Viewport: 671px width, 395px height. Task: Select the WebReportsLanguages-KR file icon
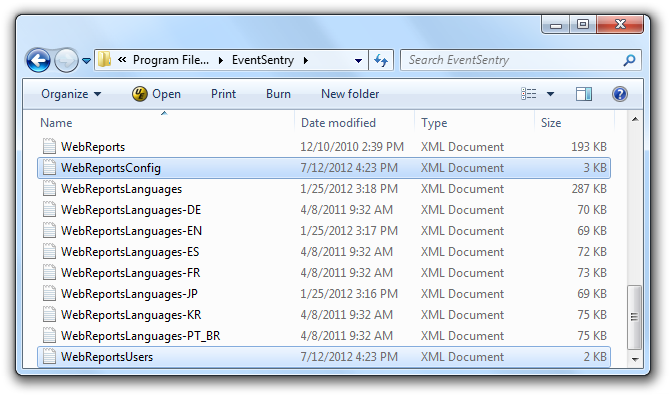pyautogui.click(x=49, y=314)
